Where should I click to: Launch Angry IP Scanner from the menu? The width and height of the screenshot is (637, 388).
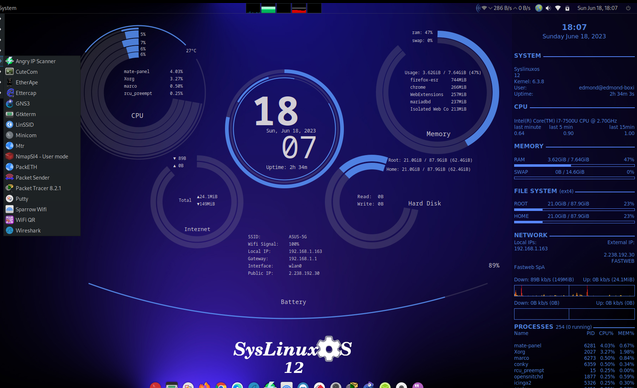point(42,61)
